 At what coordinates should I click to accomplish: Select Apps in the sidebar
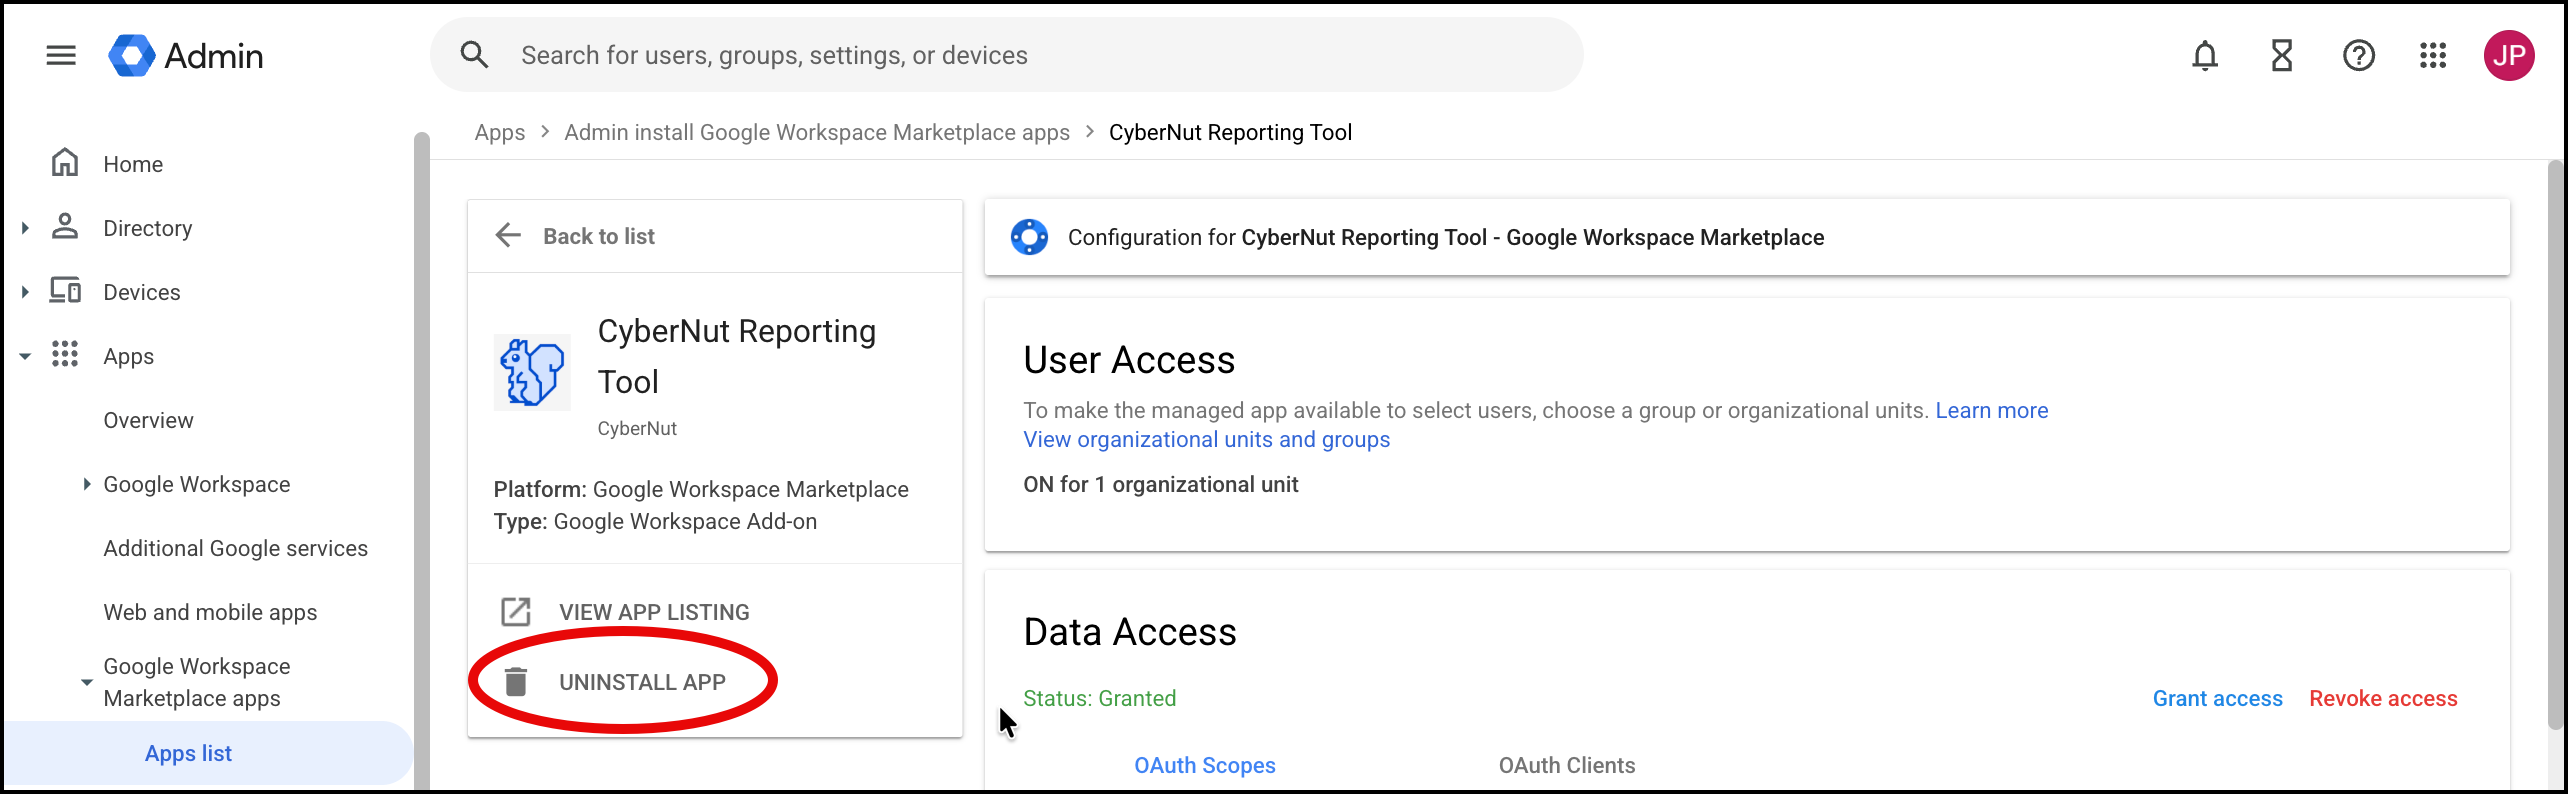[129, 356]
